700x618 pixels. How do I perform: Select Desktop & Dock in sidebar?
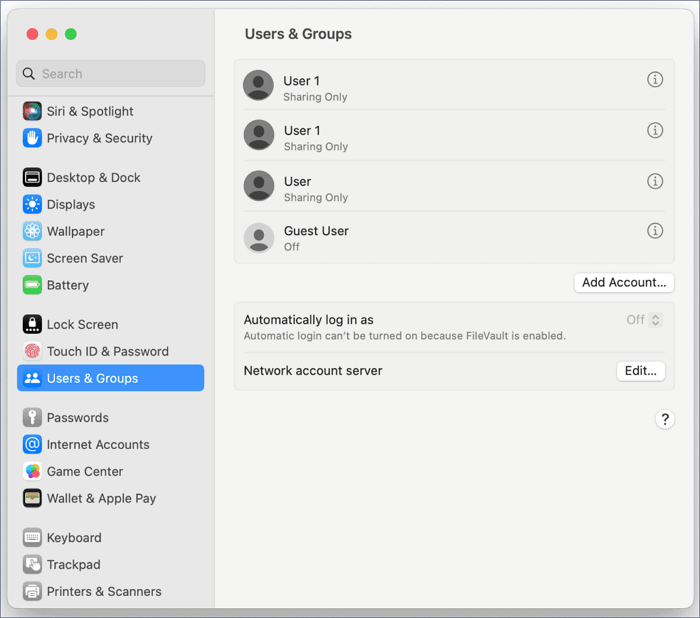pyautogui.click(x=93, y=177)
